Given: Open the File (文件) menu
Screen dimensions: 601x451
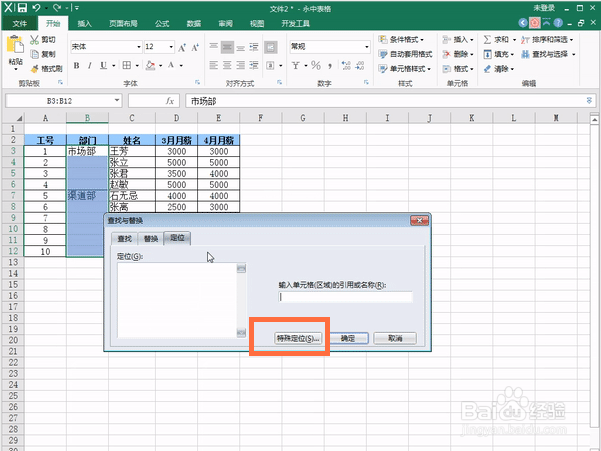Looking at the screenshot, I should coord(20,23).
